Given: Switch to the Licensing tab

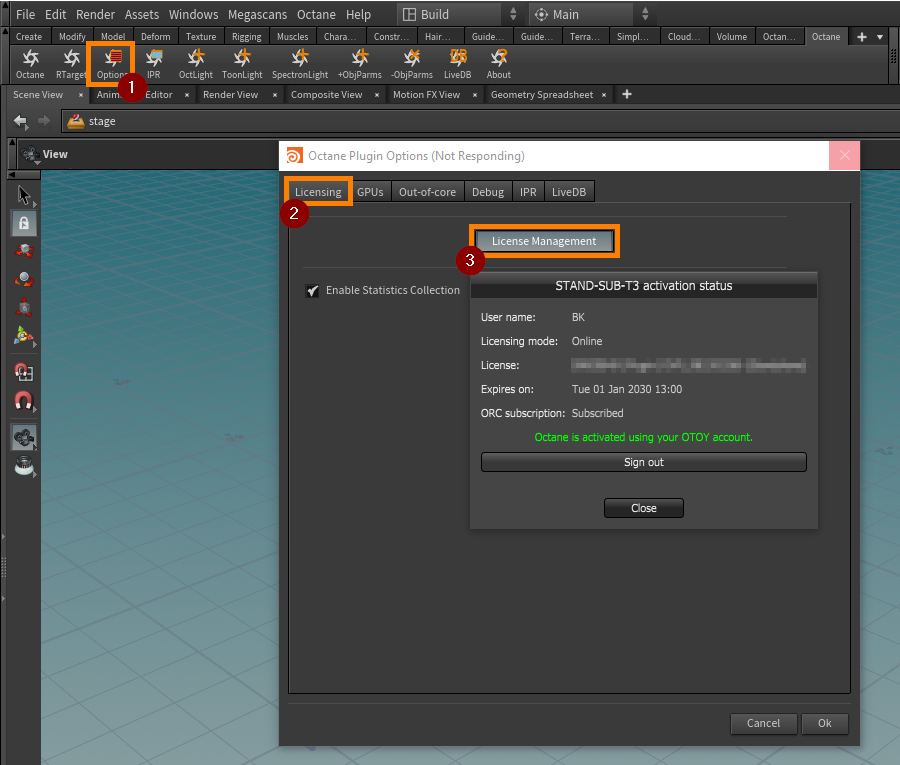Looking at the screenshot, I should (x=318, y=192).
